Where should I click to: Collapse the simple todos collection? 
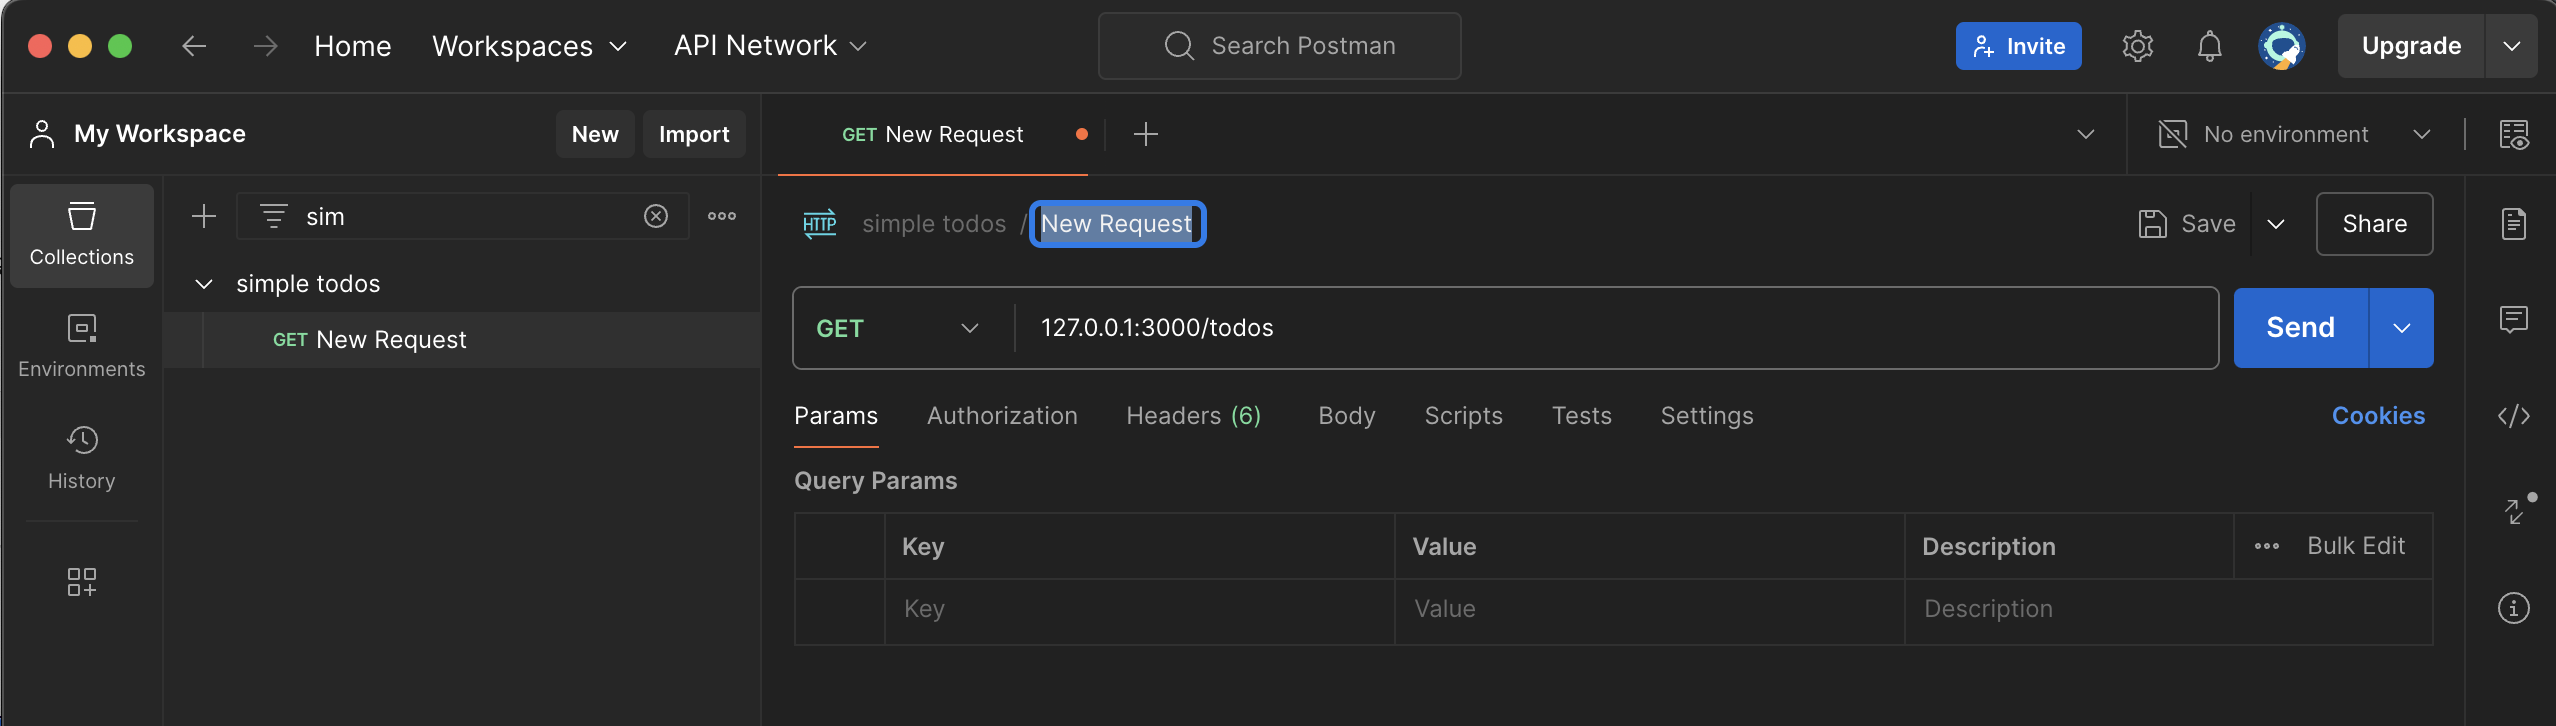[x=204, y=284]
